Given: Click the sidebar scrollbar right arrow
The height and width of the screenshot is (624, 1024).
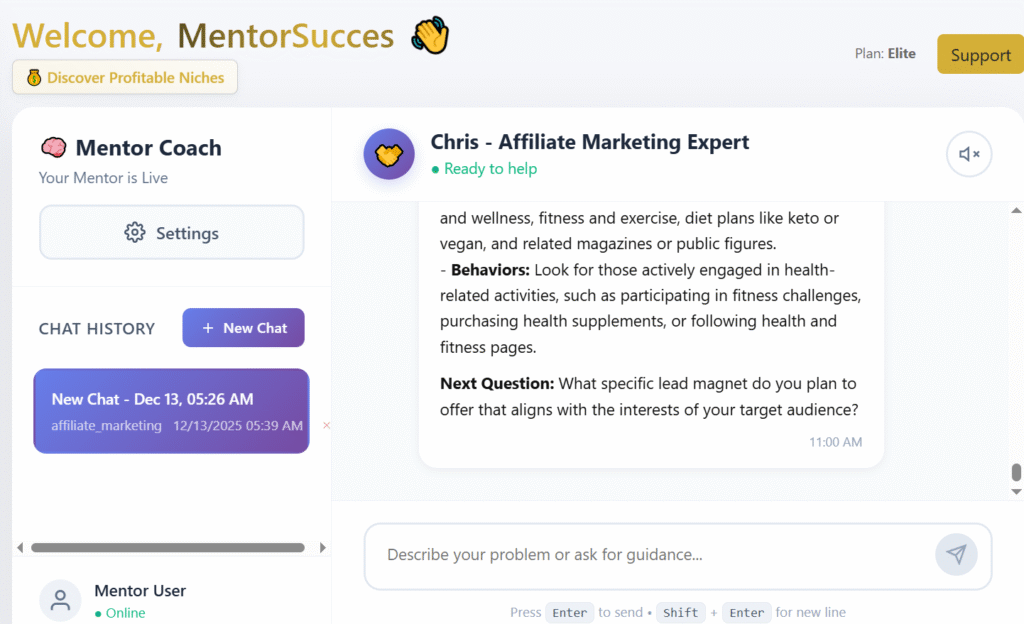Looking at the screenshot, I should pyautogui.click(x=322, y=548).
